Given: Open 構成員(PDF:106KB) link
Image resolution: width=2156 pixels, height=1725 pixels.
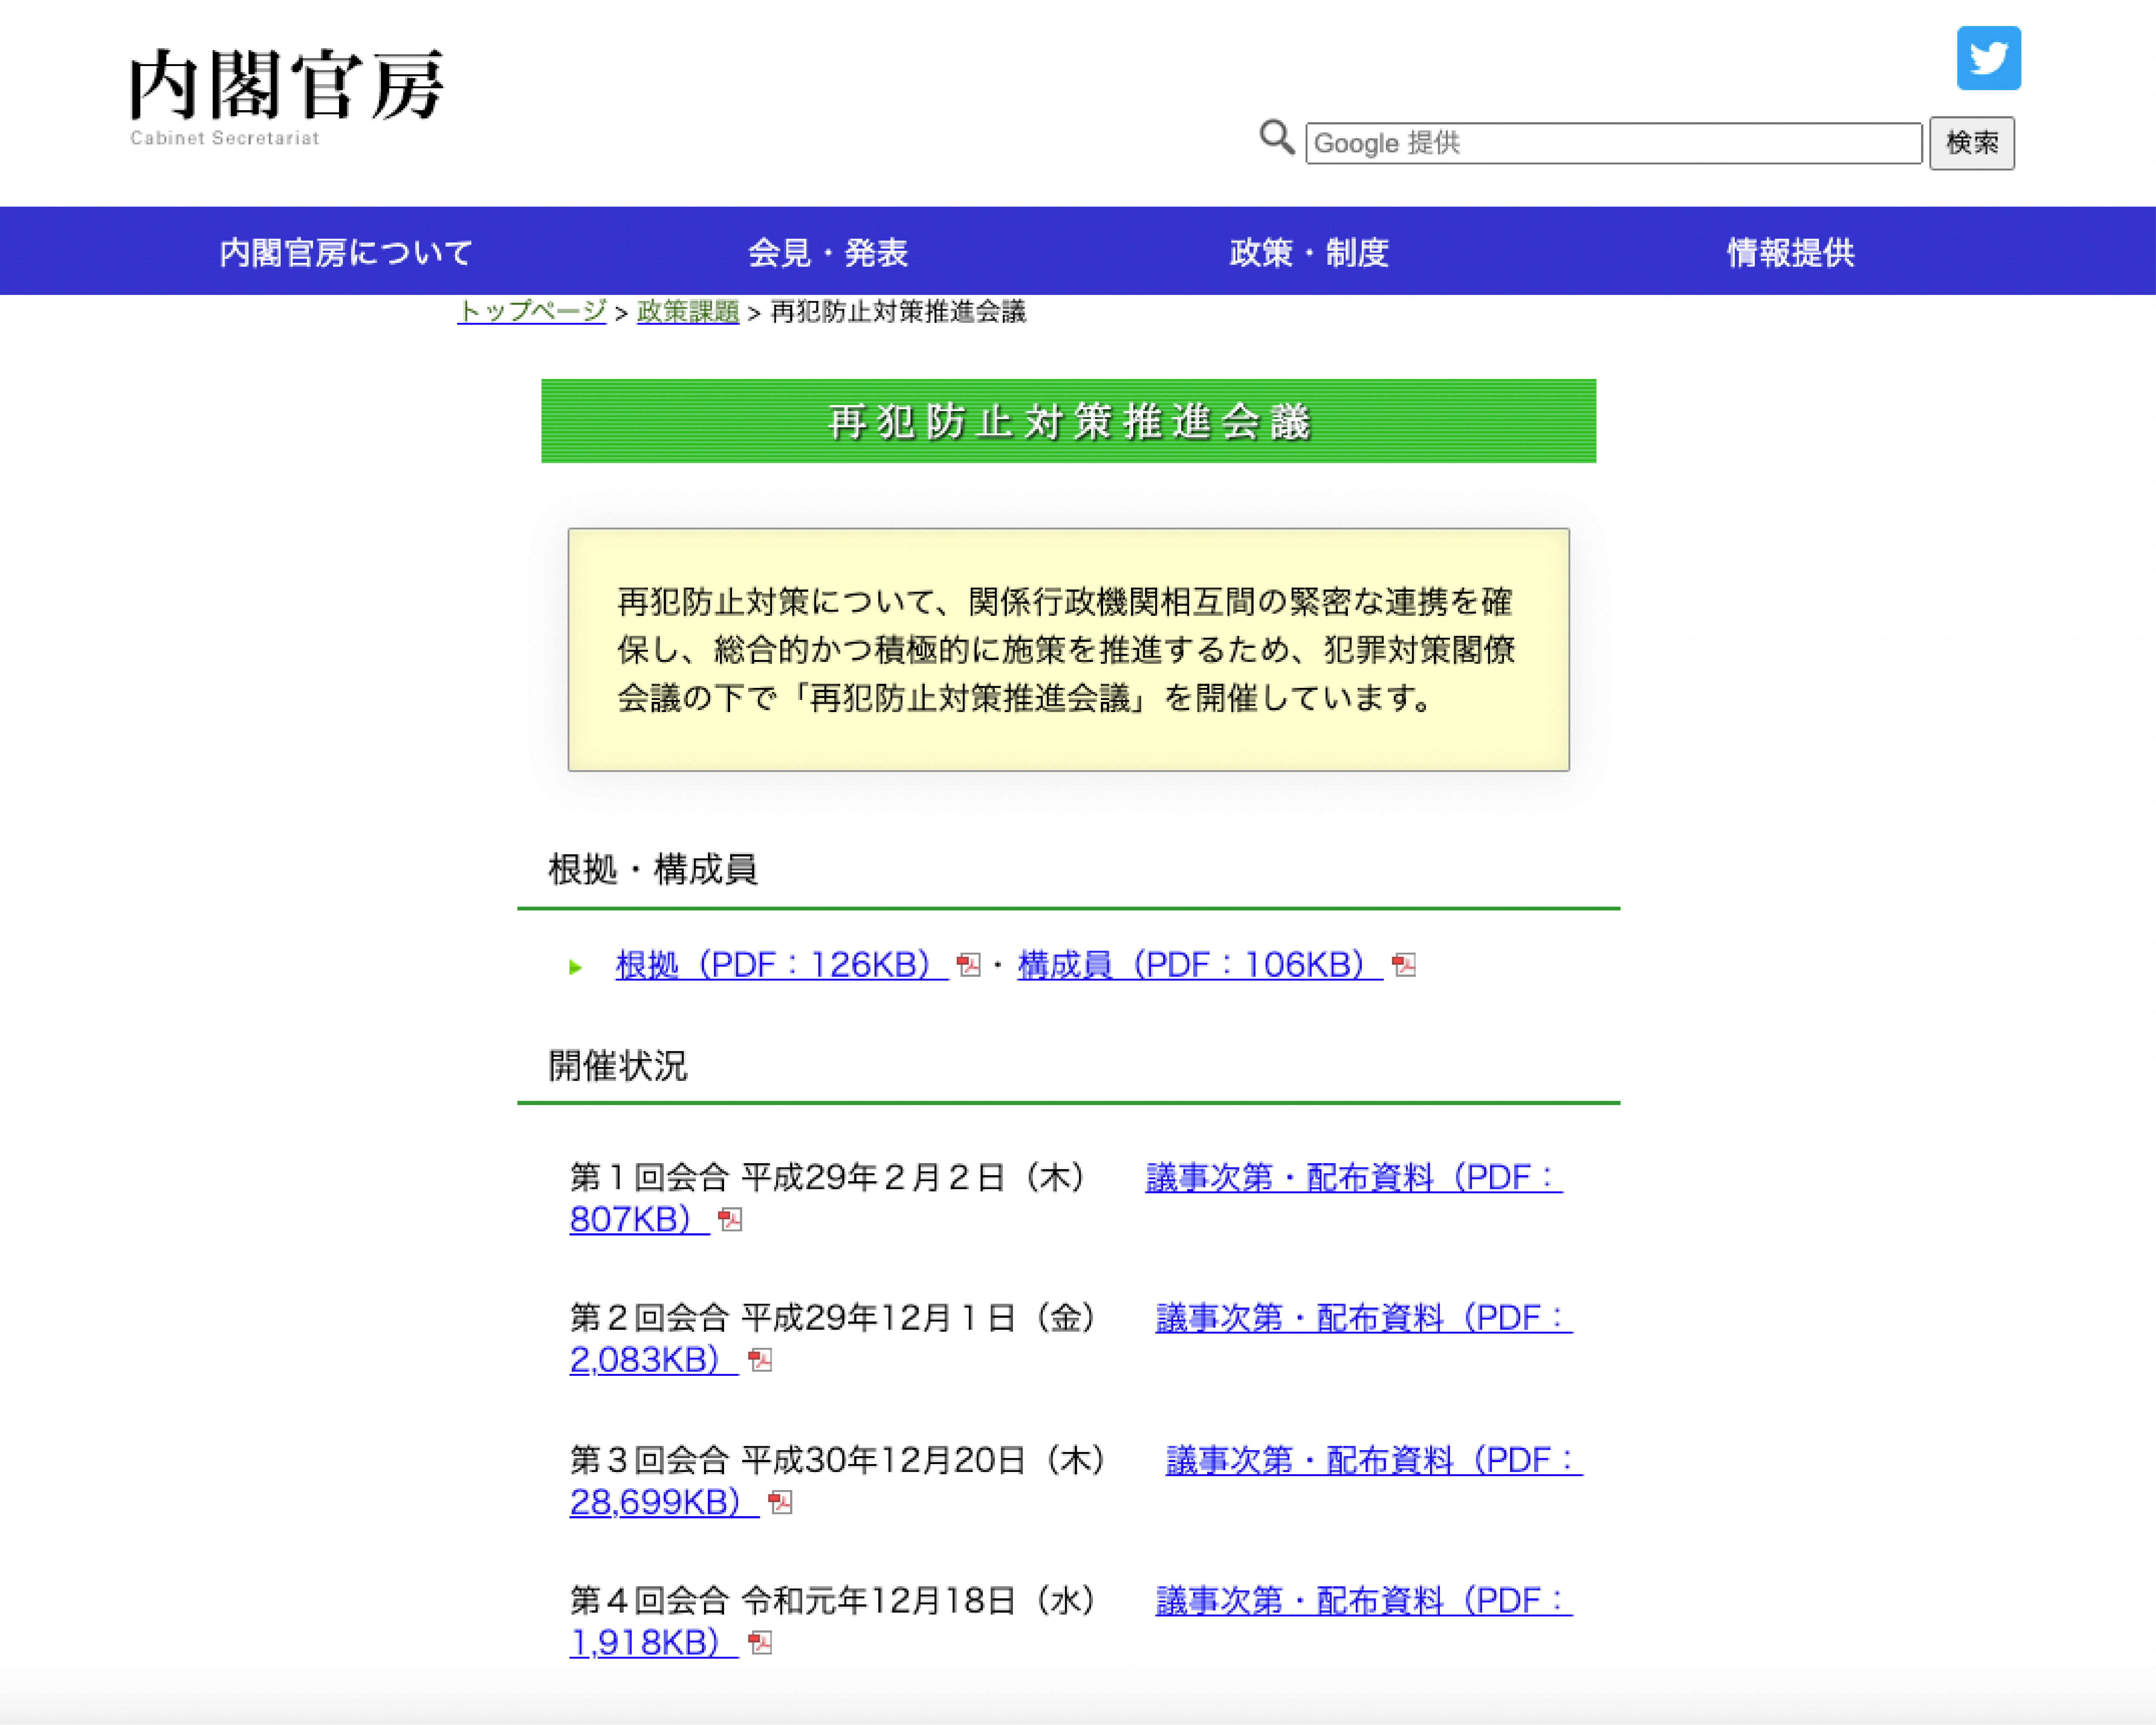Looking at the screenshot, I should pyautogui.click(x=1200, y=965).
